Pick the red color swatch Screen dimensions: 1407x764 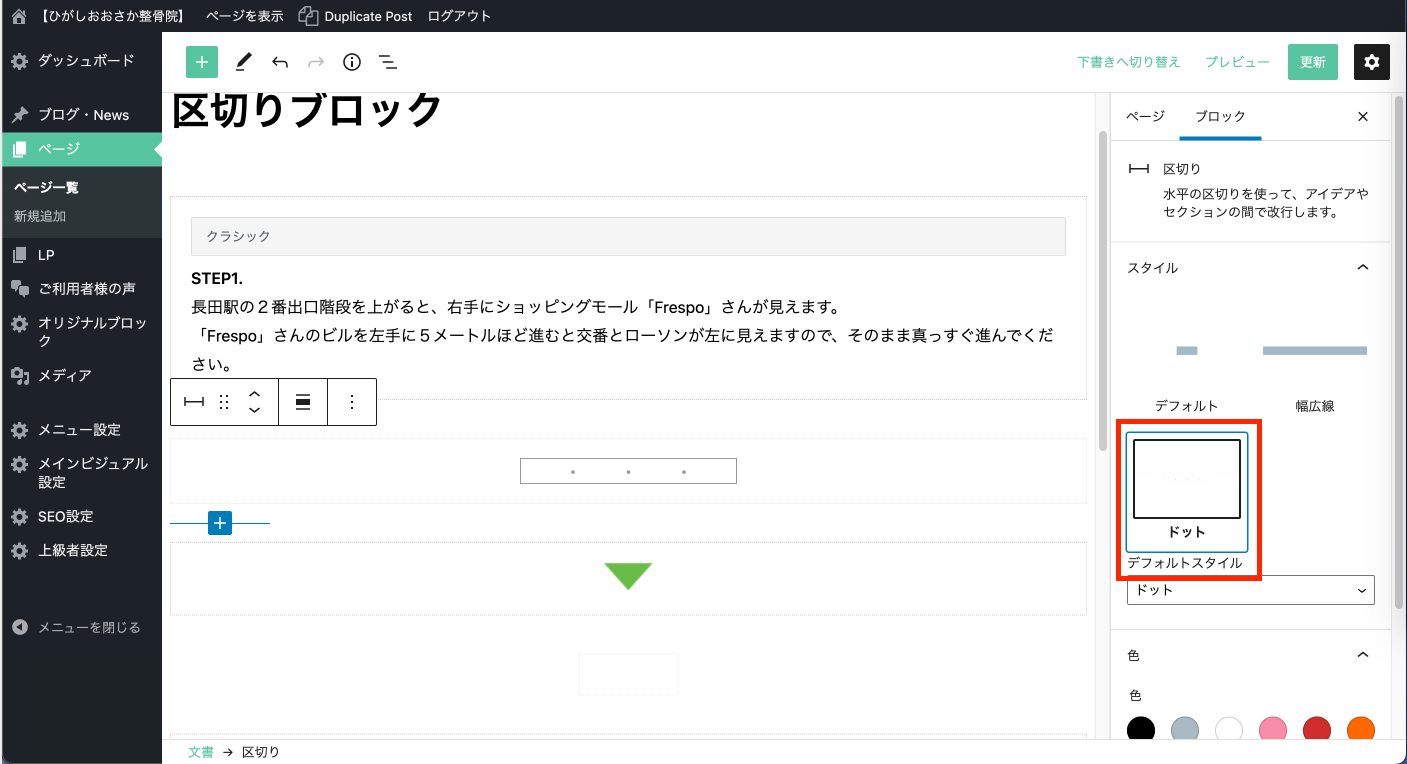[1317, 730]
